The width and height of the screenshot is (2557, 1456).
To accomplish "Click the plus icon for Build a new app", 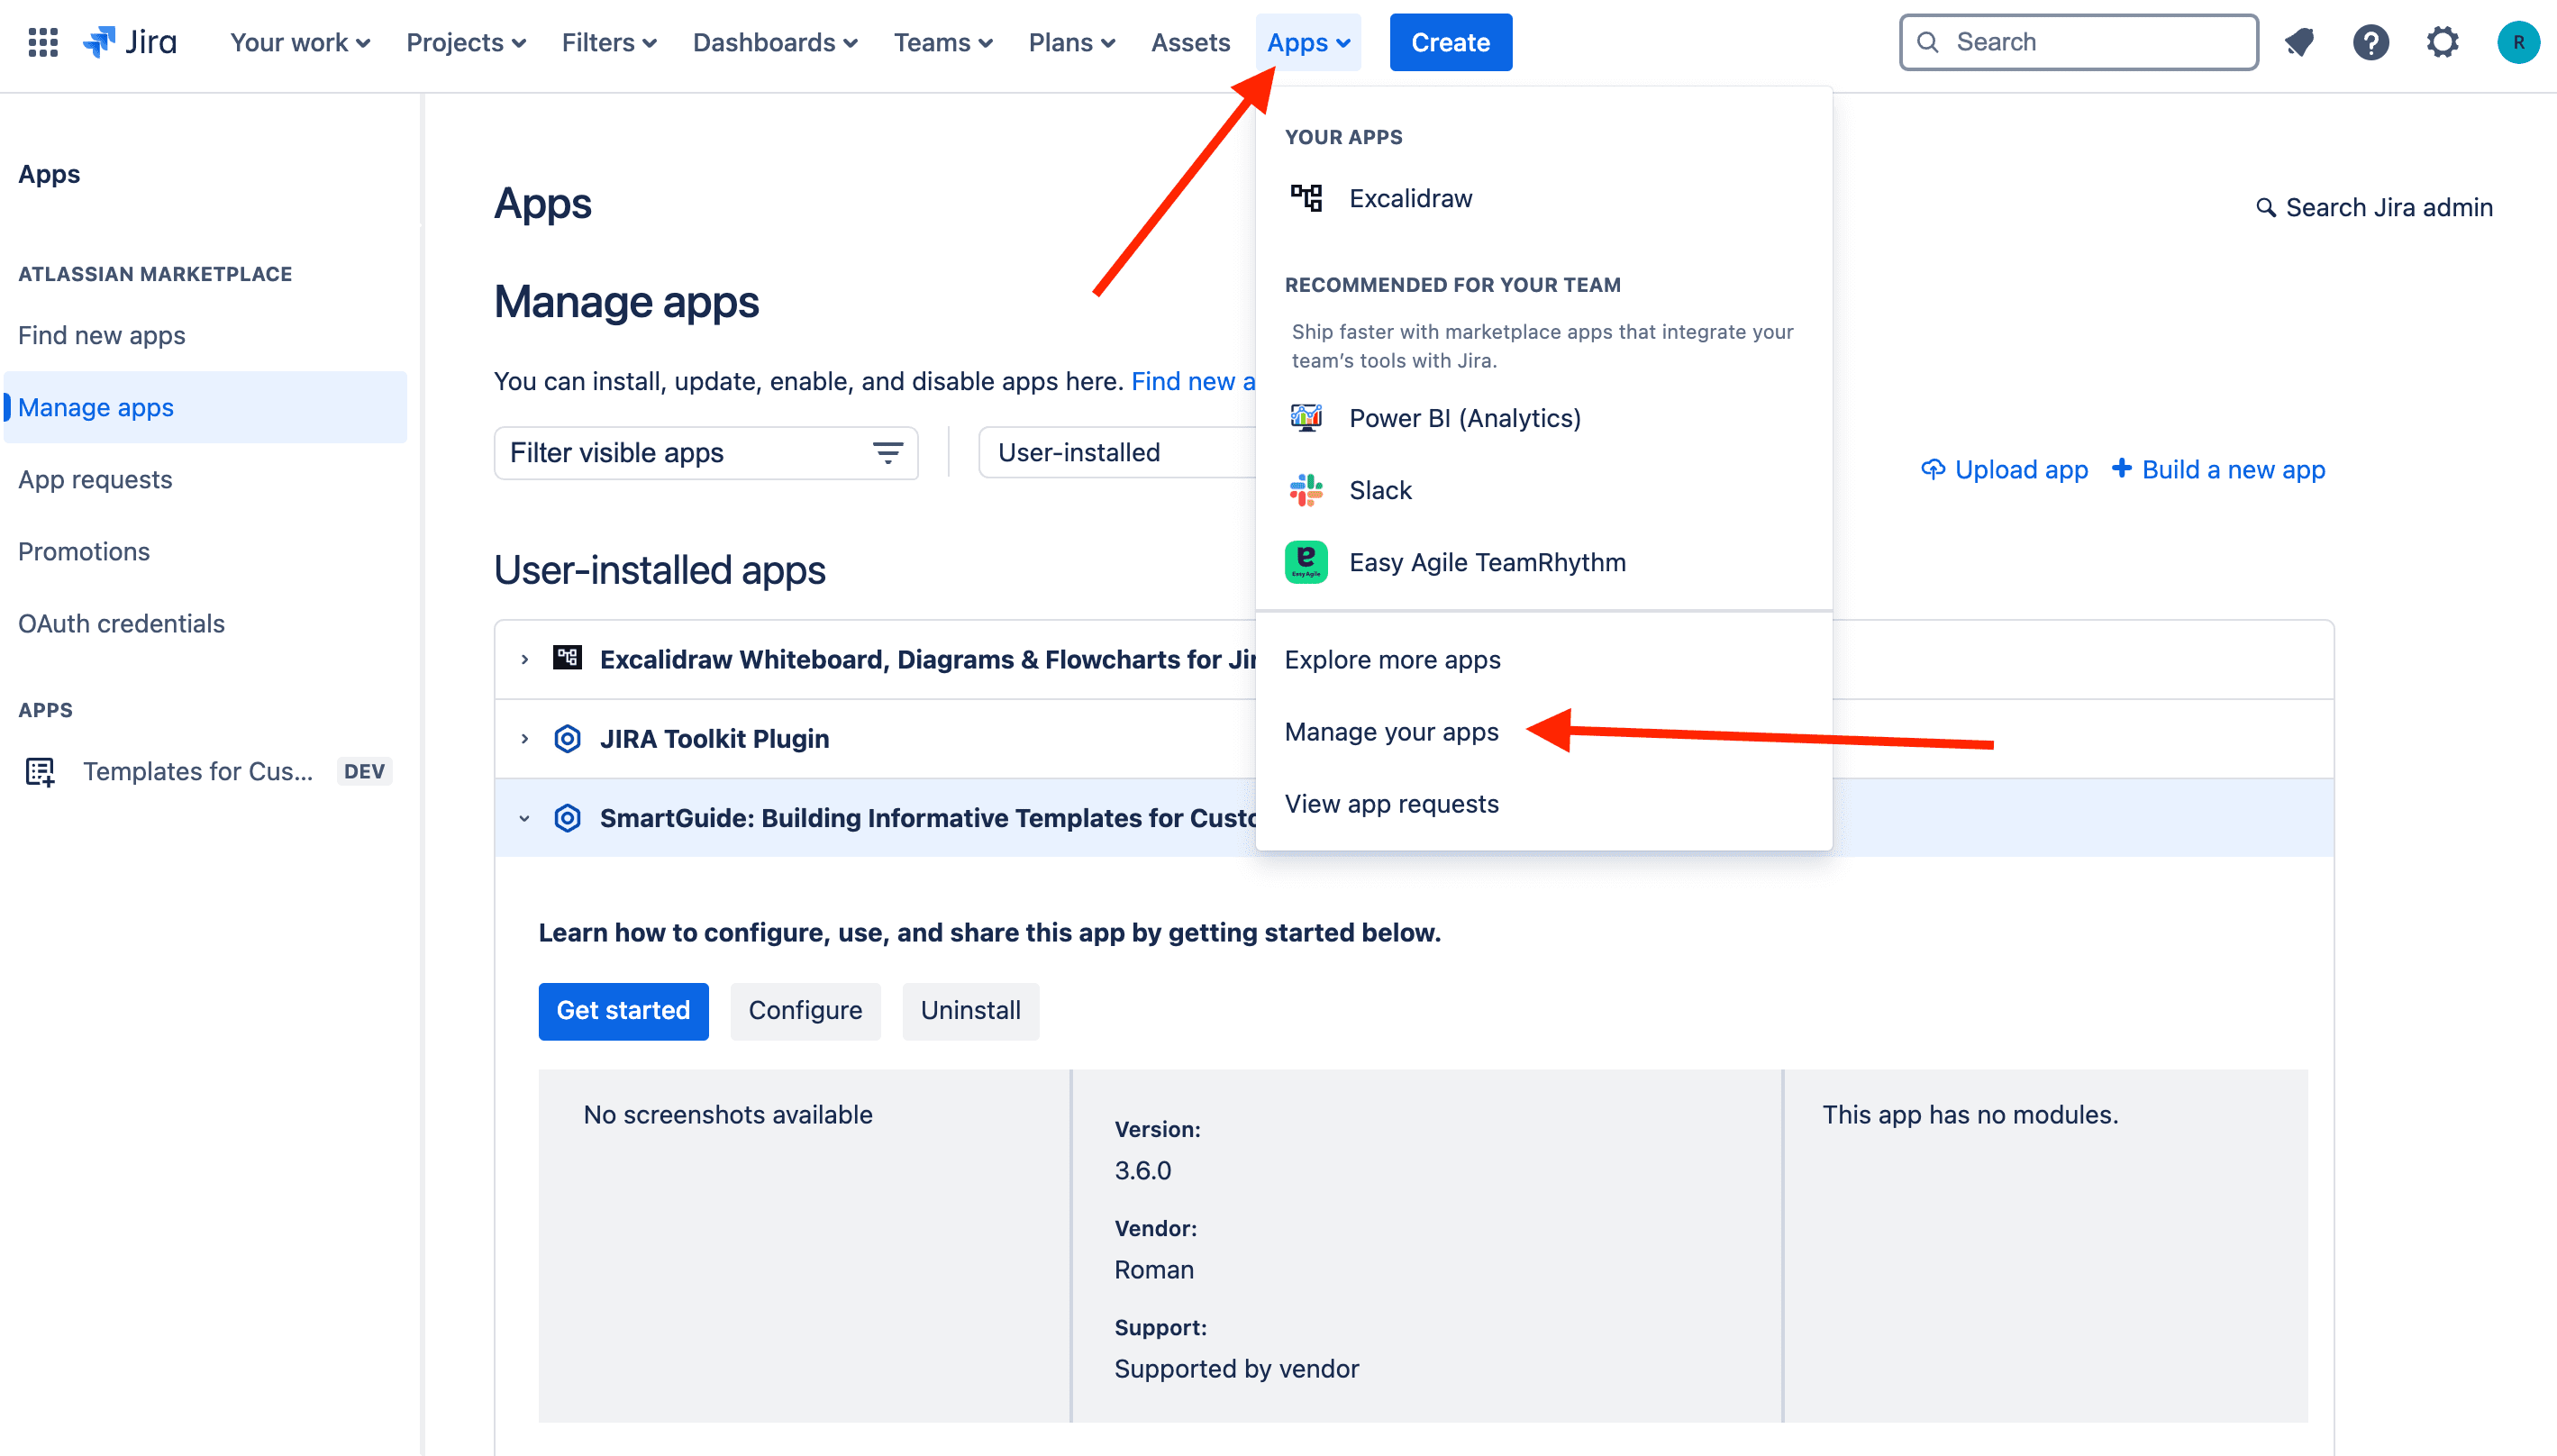I will coord(2120,468).
